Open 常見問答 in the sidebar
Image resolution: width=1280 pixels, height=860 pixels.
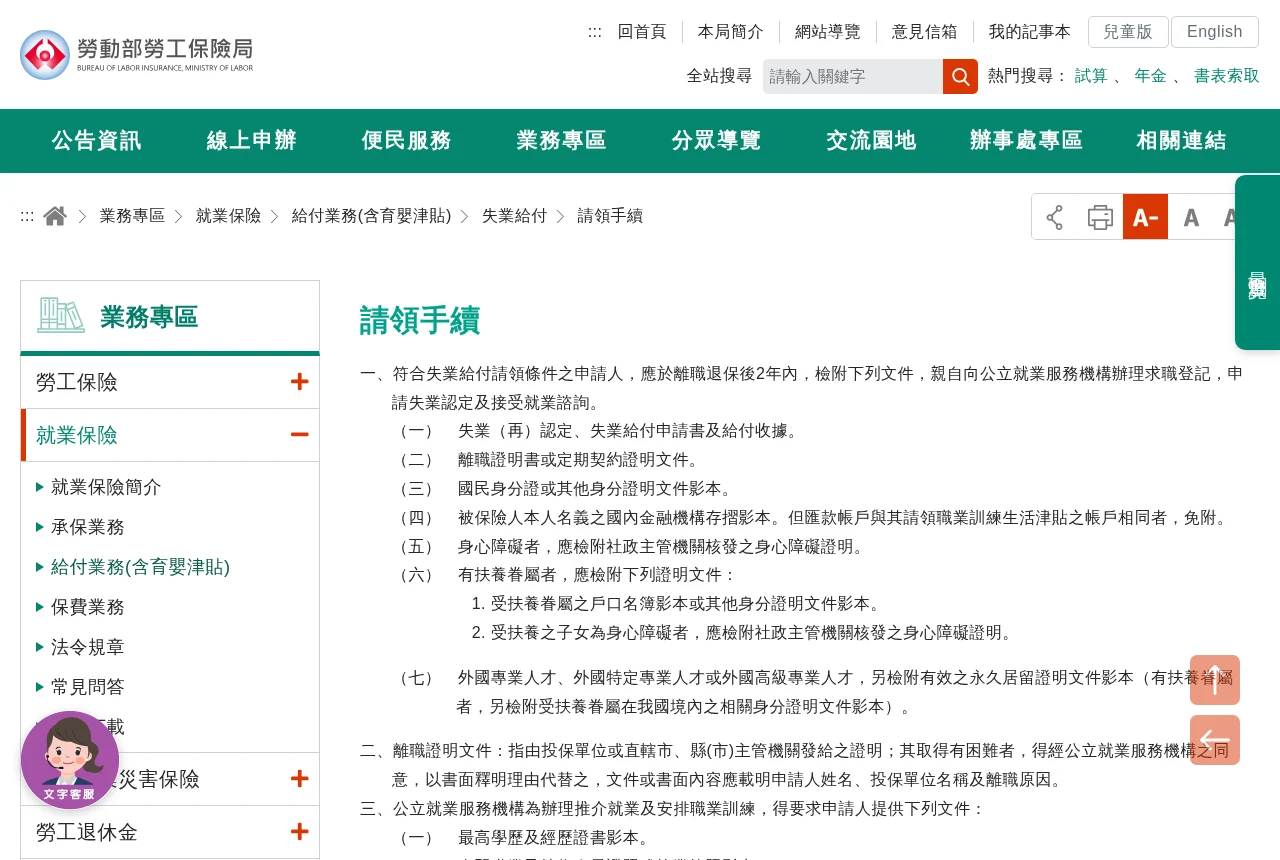tap(88, 687)
